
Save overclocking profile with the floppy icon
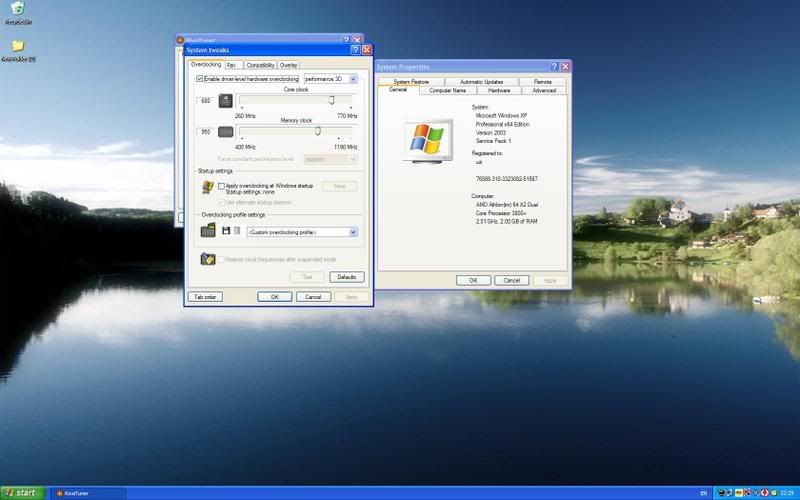click(x=226, y=231)
